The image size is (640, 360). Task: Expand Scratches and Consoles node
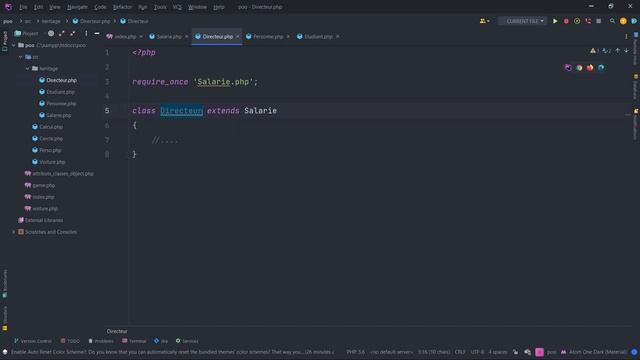click(13, 232)
